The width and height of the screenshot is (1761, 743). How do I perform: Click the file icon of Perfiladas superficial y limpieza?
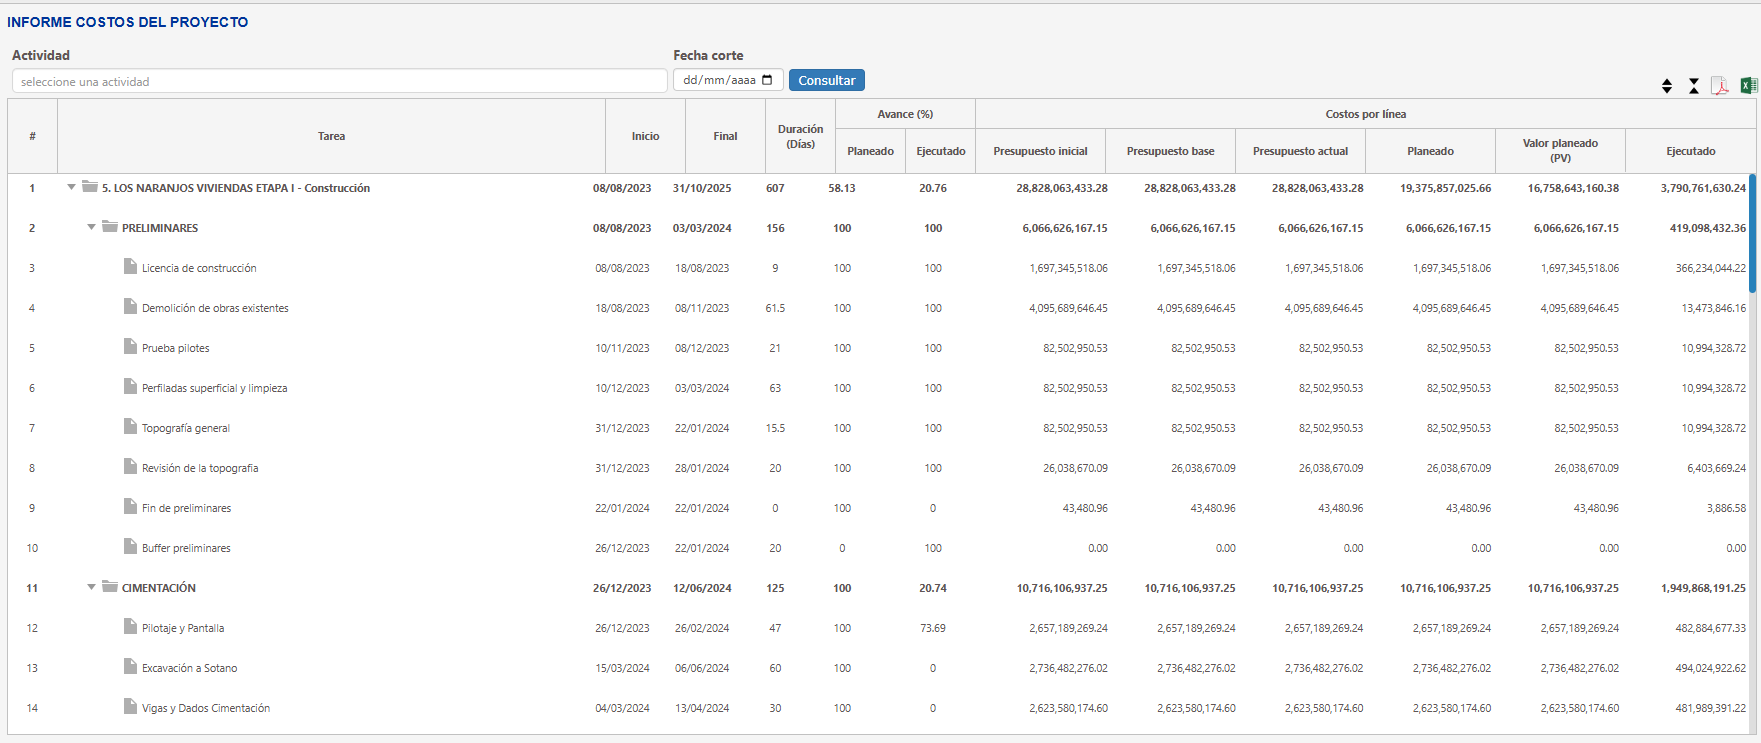pyautogui.click(x=130, y=386)
